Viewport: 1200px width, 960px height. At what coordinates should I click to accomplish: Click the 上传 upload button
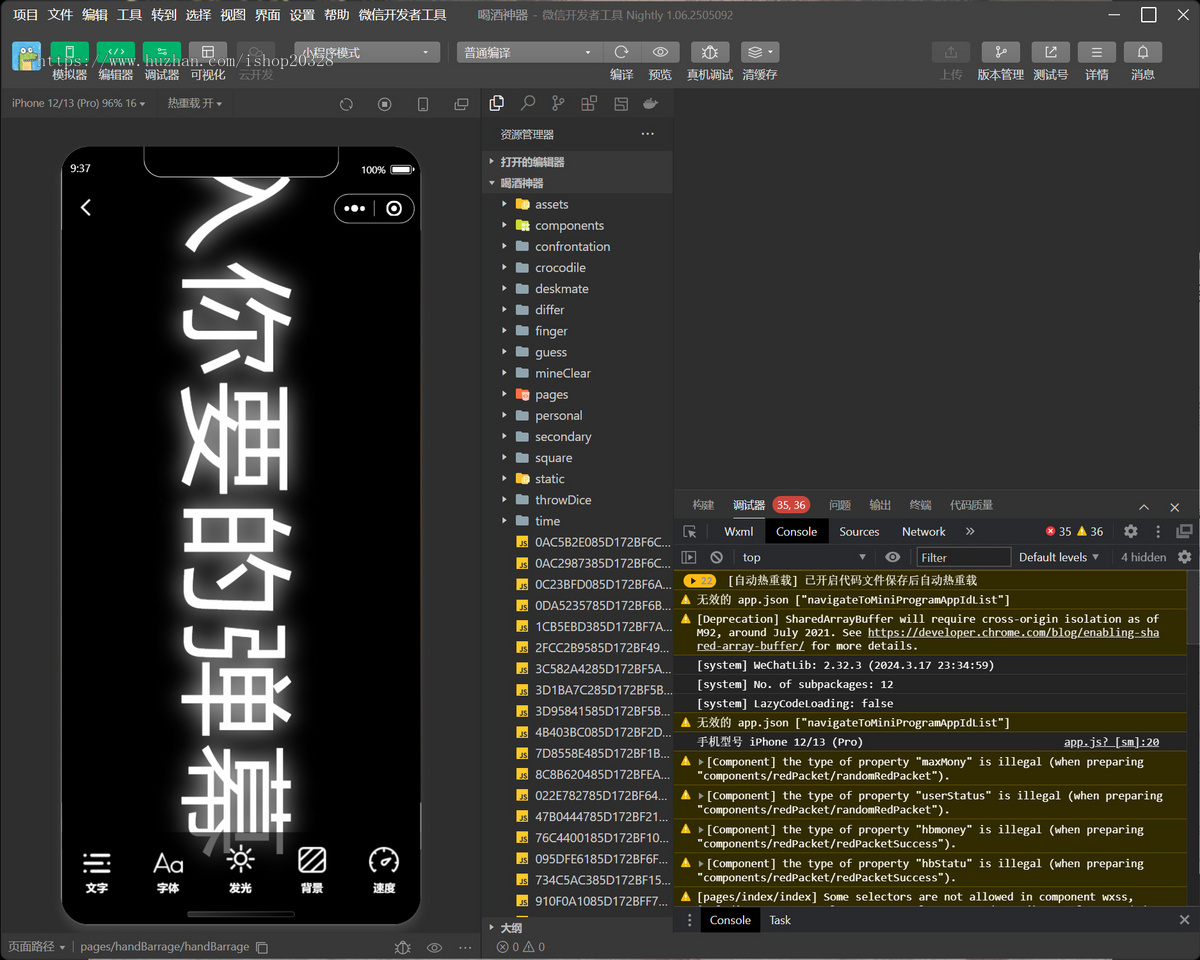click(x=951, y=52)
